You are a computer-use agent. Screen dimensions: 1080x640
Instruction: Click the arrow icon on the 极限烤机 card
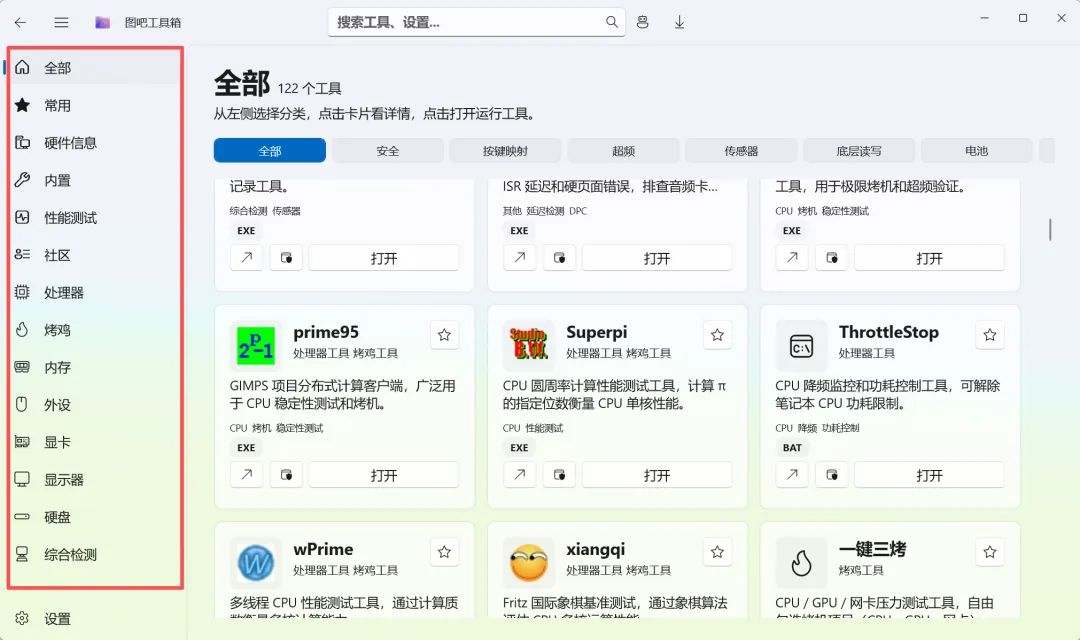(x=792, y=258)
